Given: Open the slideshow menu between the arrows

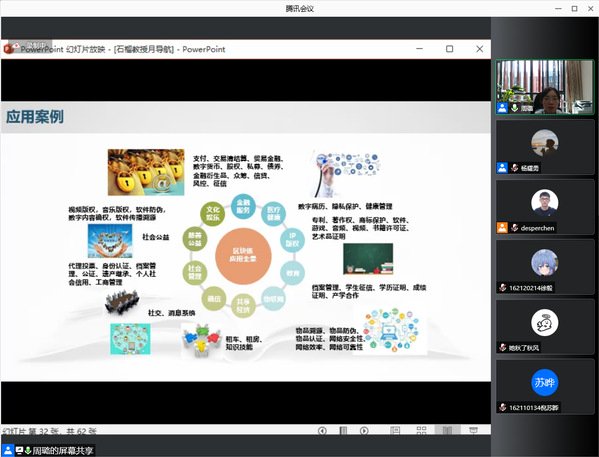Looking at the screenshot, I should point(343,431).
